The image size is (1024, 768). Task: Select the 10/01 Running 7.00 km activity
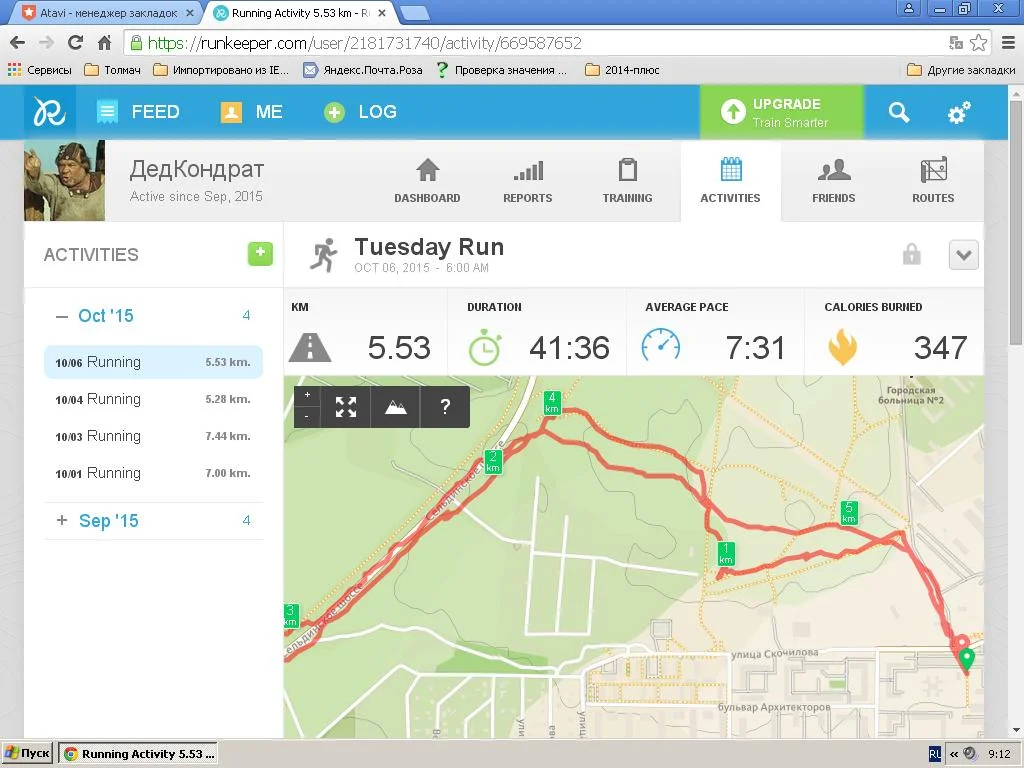pyautogui.click(x=153, y=473)
